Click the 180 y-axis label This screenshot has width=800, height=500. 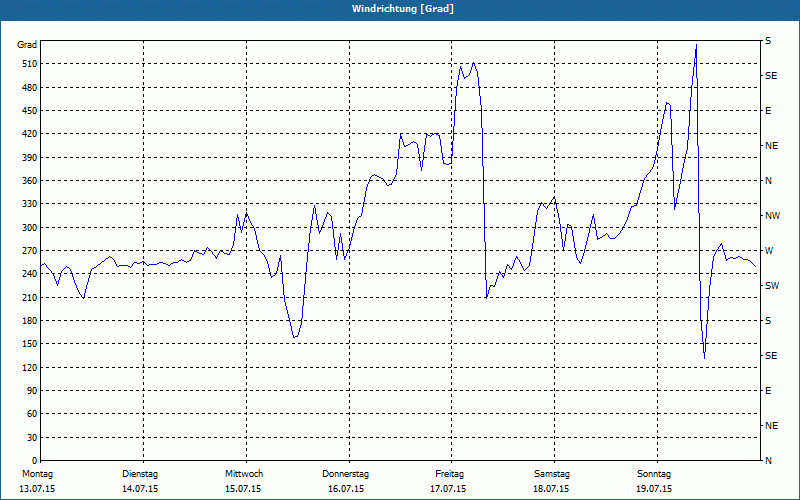[30, 321]
